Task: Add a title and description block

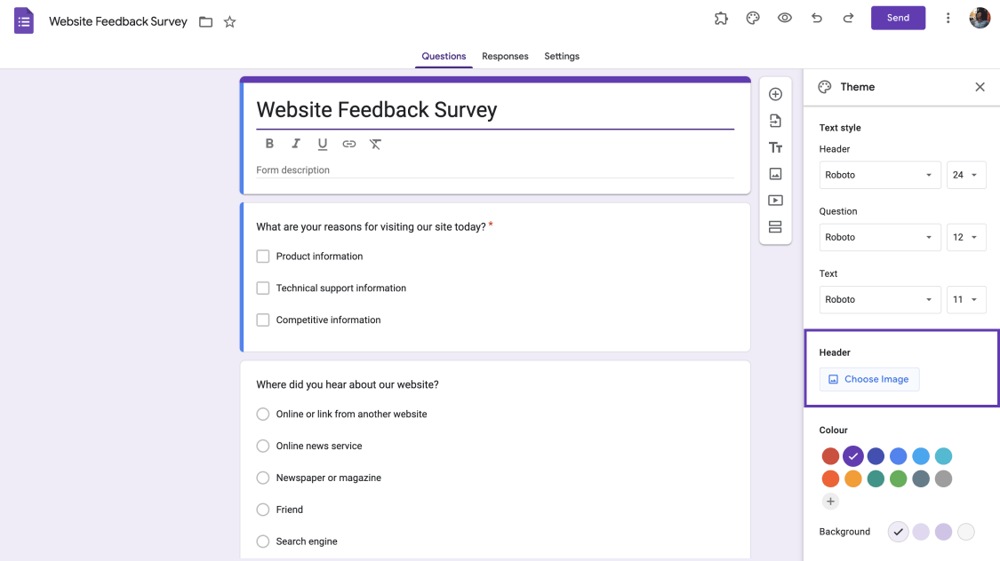Action: point(775,148)
